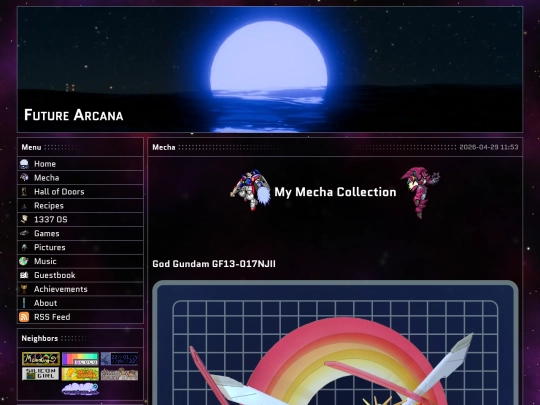Open the Recipes page from the menu
Image resolution: width=540 pixels, height=405 pixels.
(x=80, y=206)
